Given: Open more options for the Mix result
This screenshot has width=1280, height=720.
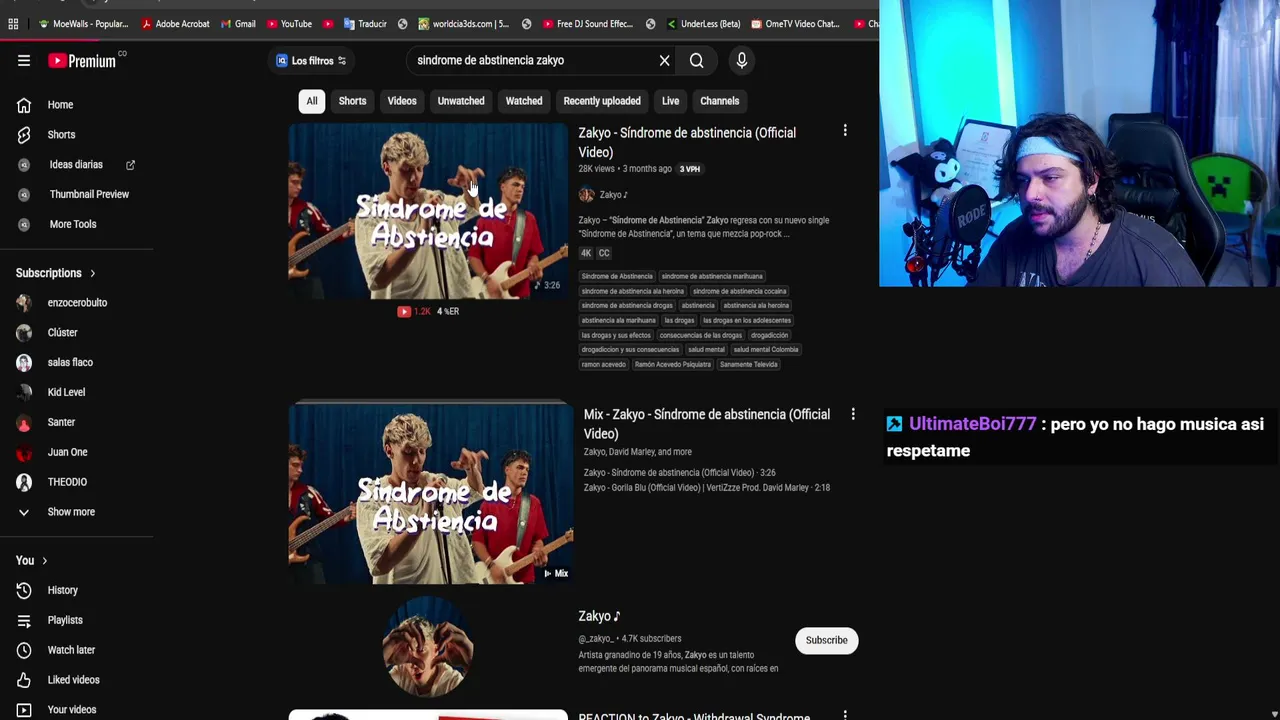Looking at the screenshot, I should 853,413.
